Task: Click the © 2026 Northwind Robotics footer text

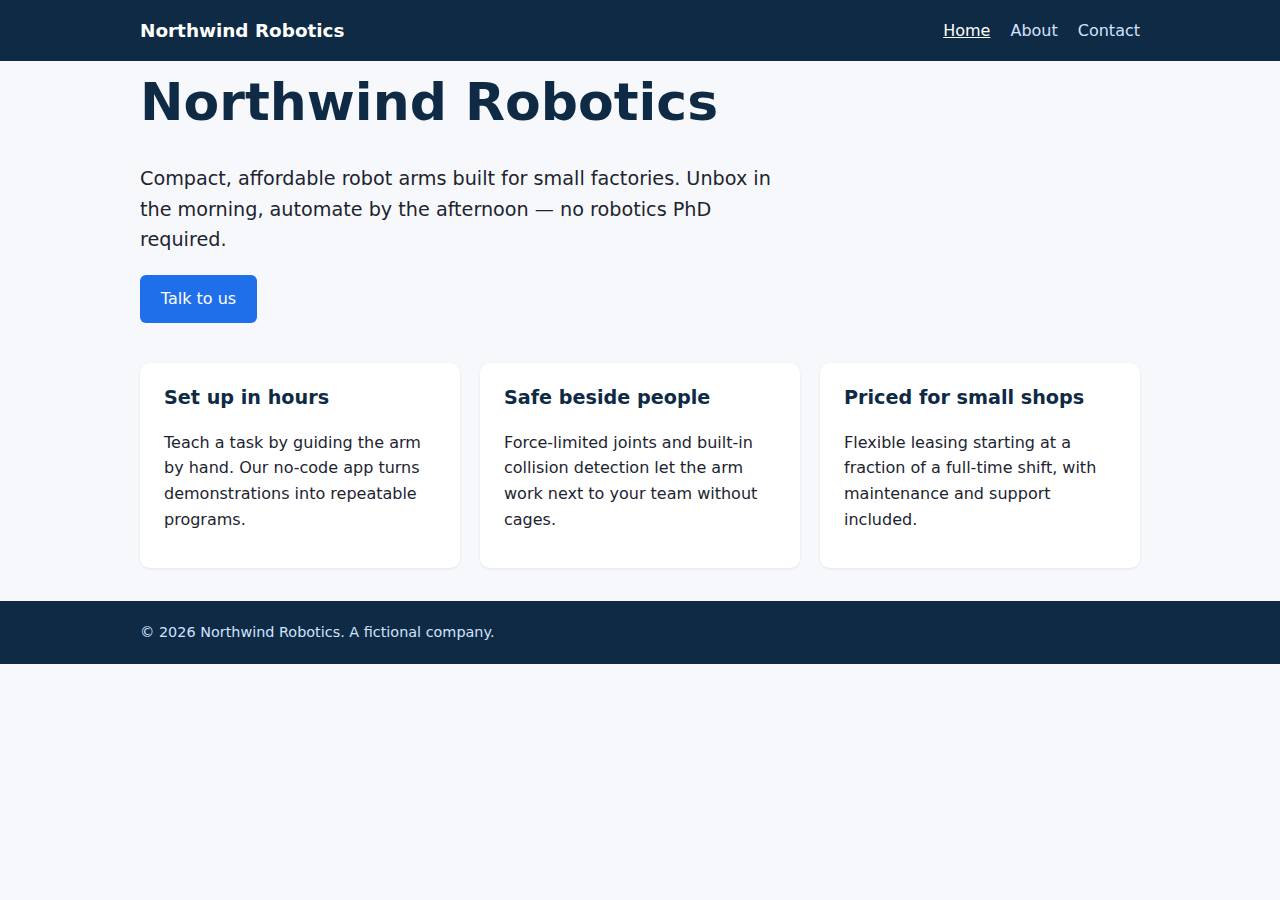Action: tap(317, 632)
